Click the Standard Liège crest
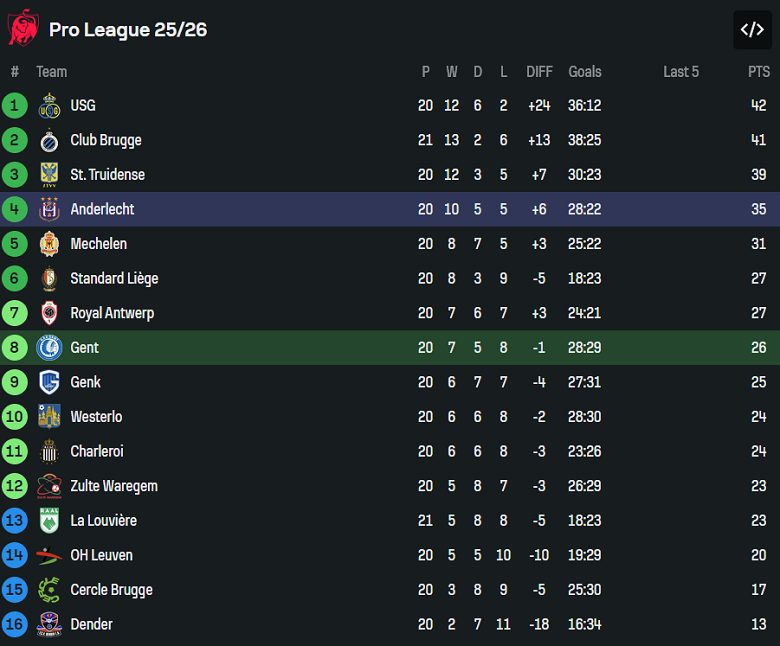Screen dimensions: 780x646 click(x=49, y=278)
